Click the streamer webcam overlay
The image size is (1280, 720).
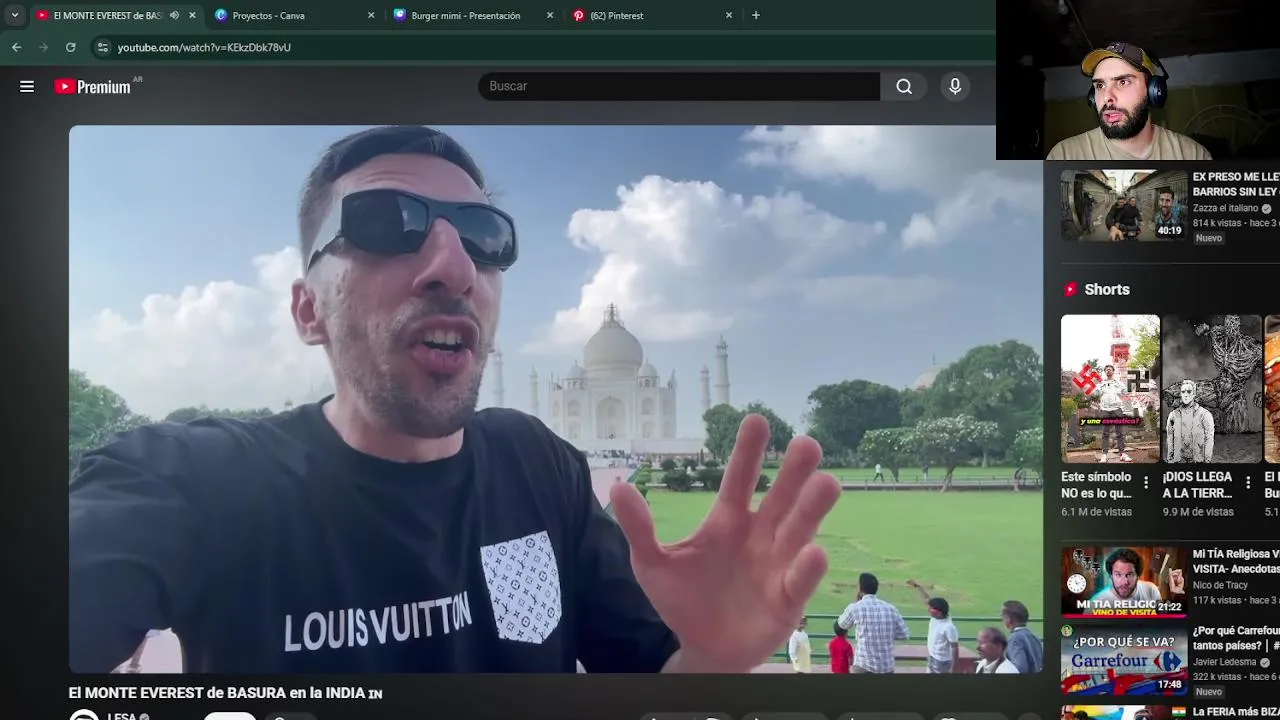1138,80
